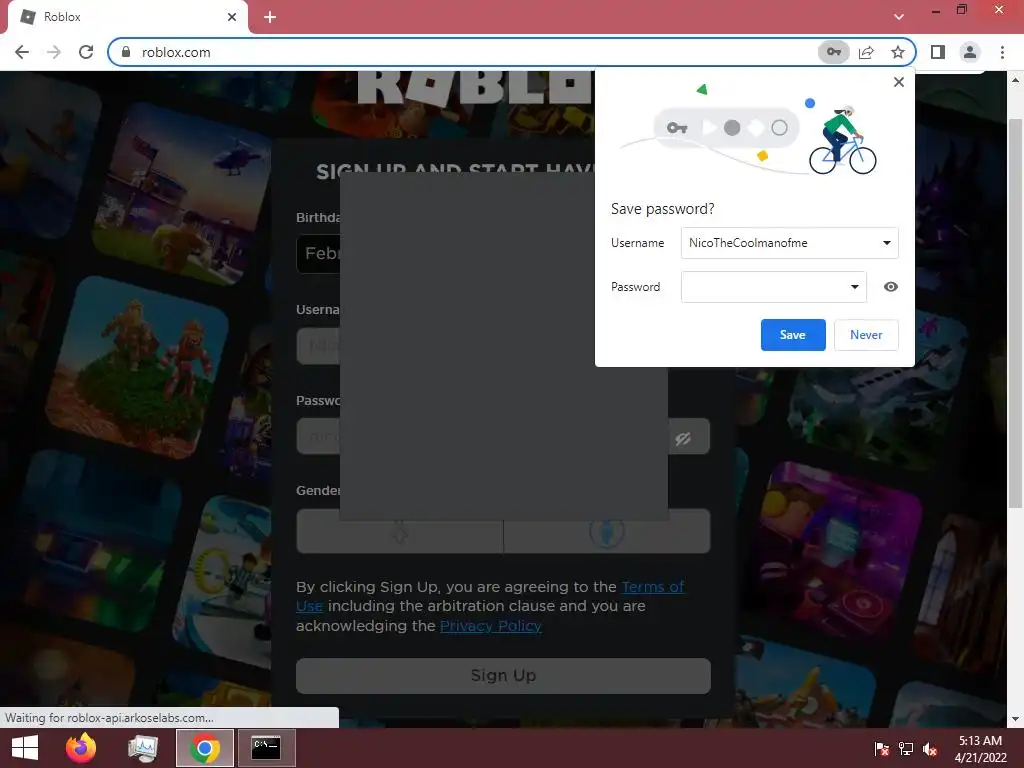This screenshot has width=1024, height=768.
Task: Show password with the eye icon
Action: (x=891, y=287)
